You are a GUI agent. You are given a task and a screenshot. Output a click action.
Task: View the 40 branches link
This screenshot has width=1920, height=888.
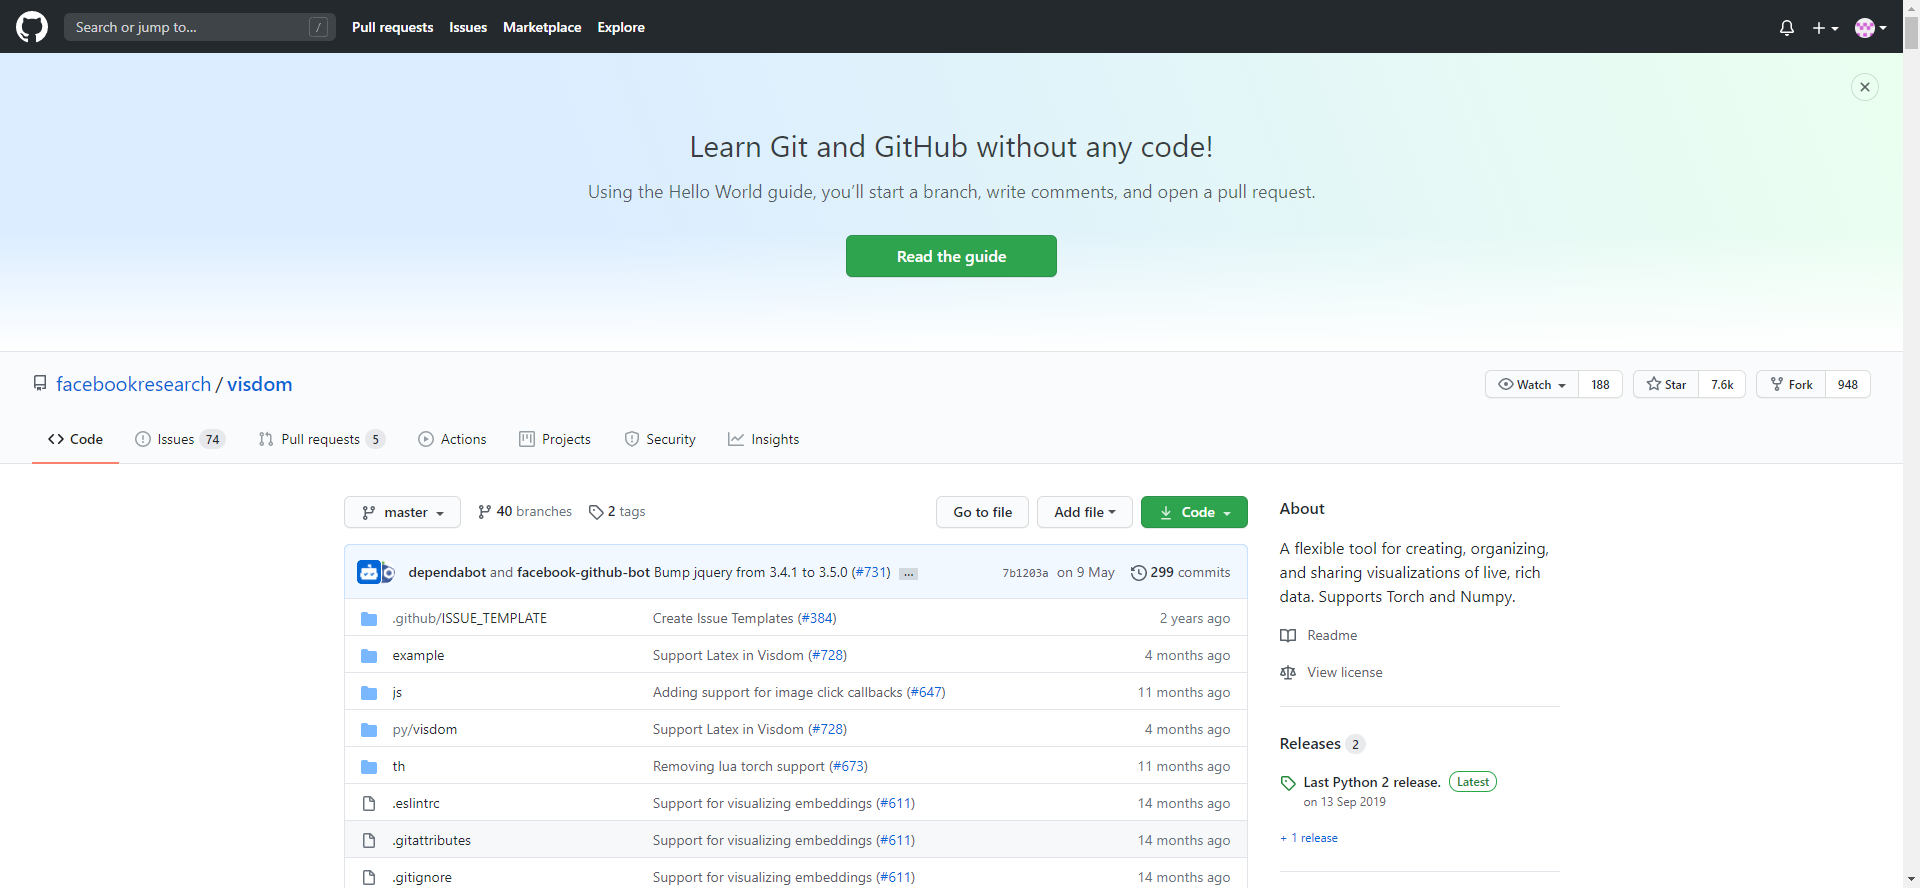pyautogui.click(x=525, y=511)
